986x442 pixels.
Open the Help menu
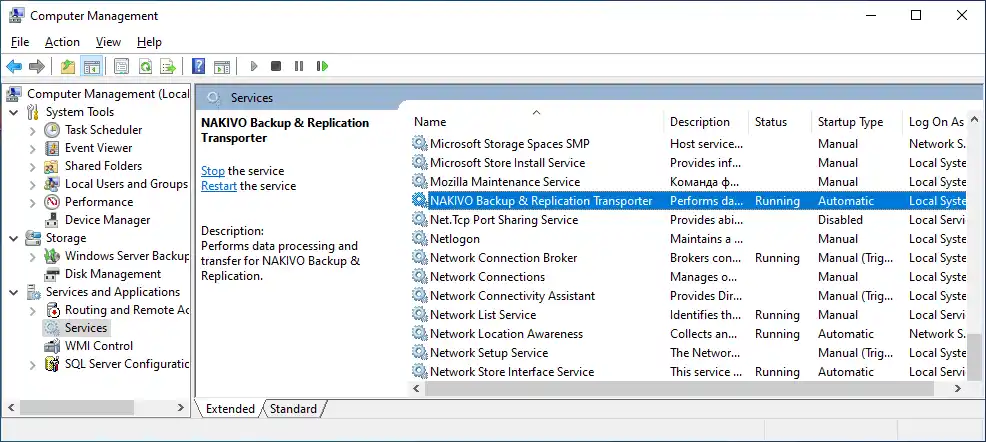pos(149,42)
